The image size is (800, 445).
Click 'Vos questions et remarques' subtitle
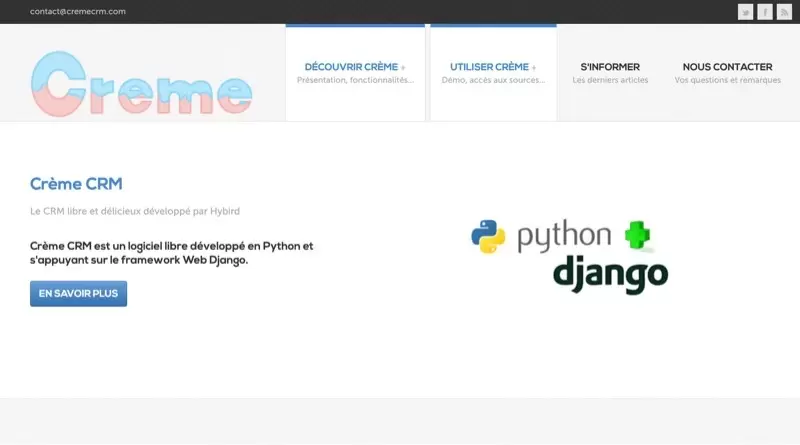click(728, 80)
